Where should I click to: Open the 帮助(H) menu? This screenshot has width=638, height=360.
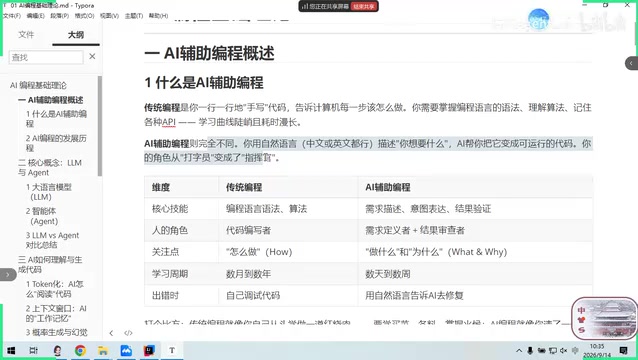(x=158, y=15)
